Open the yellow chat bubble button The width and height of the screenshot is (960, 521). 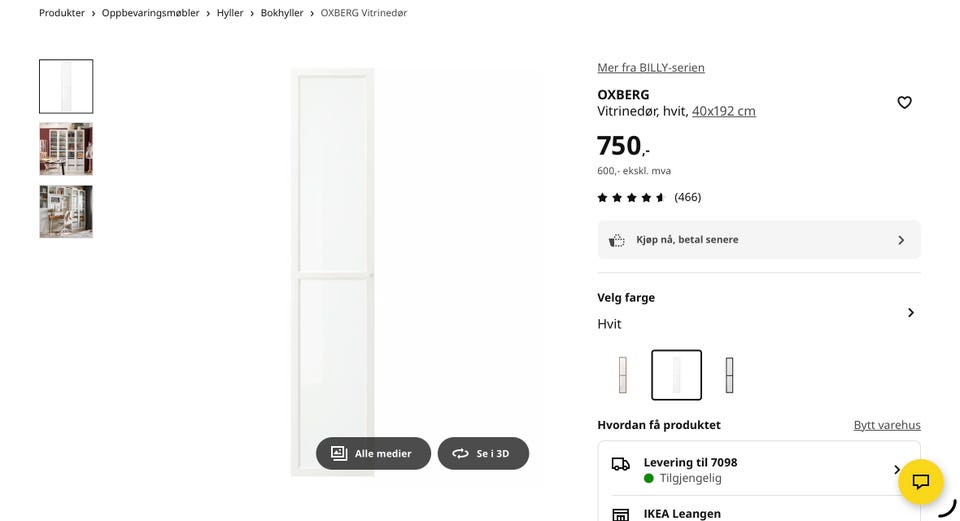[920, 481]
